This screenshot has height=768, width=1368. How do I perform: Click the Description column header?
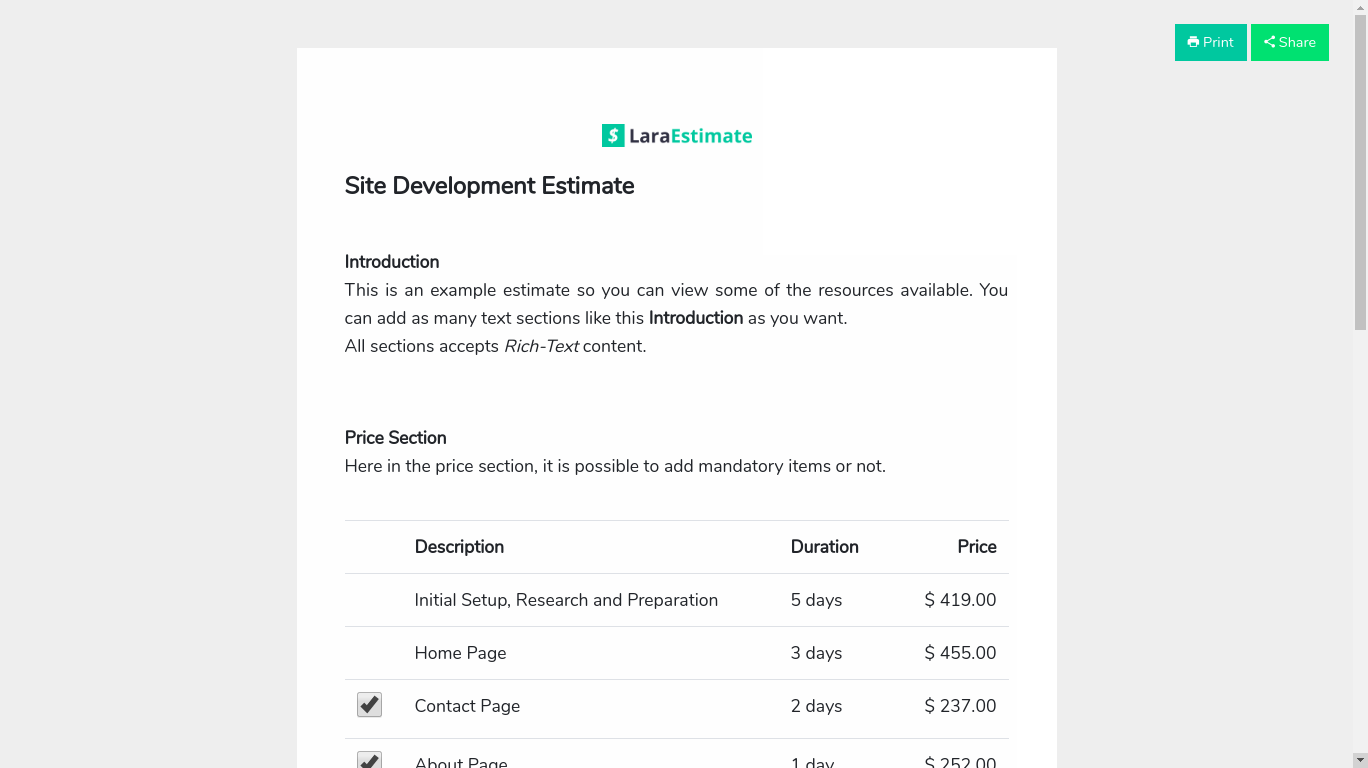[x=459, y=546]
